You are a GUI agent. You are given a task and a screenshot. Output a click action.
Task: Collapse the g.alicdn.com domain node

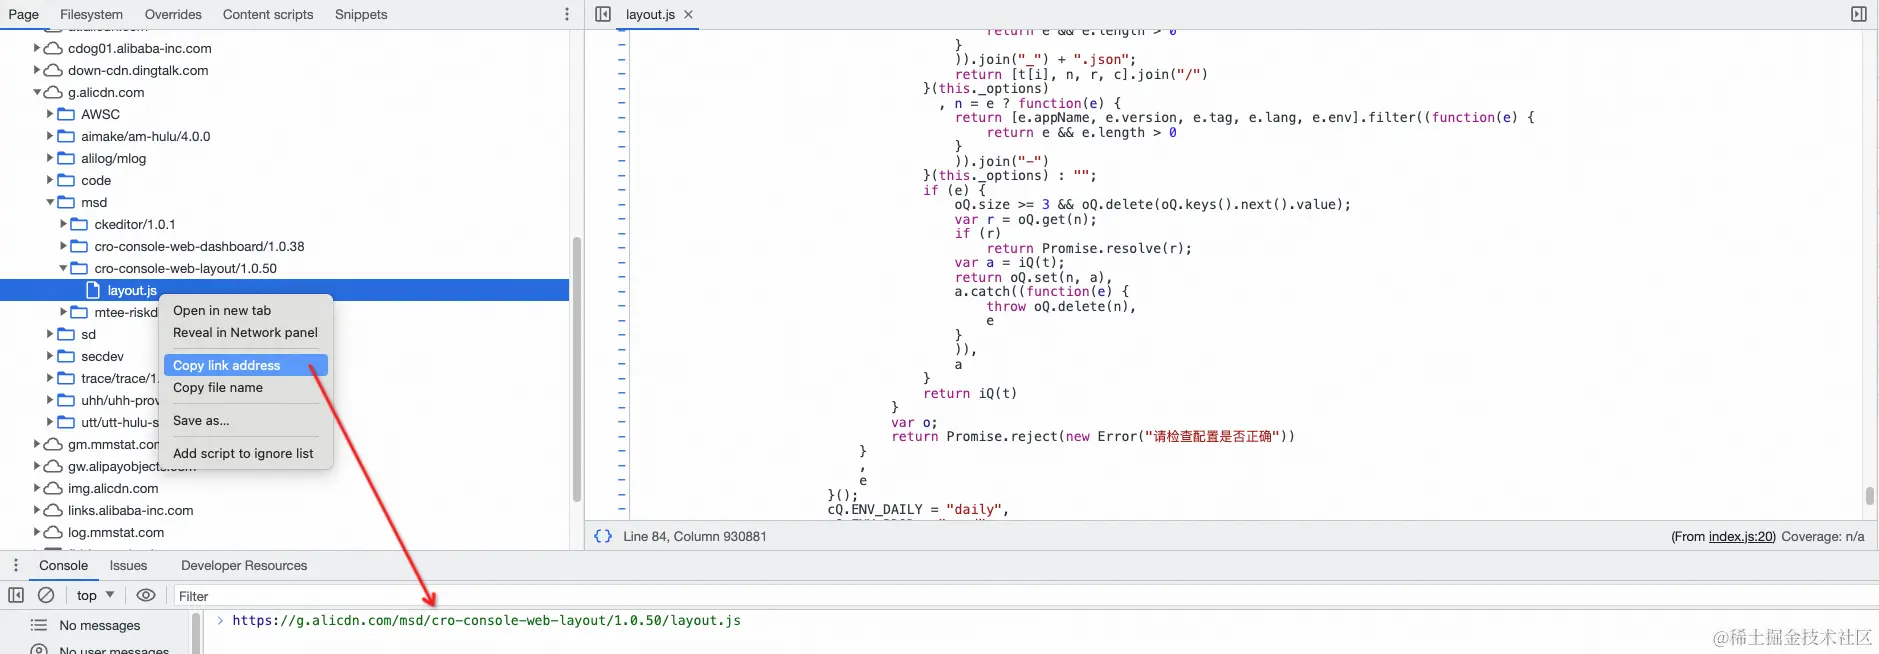click(x=37, y=92)
